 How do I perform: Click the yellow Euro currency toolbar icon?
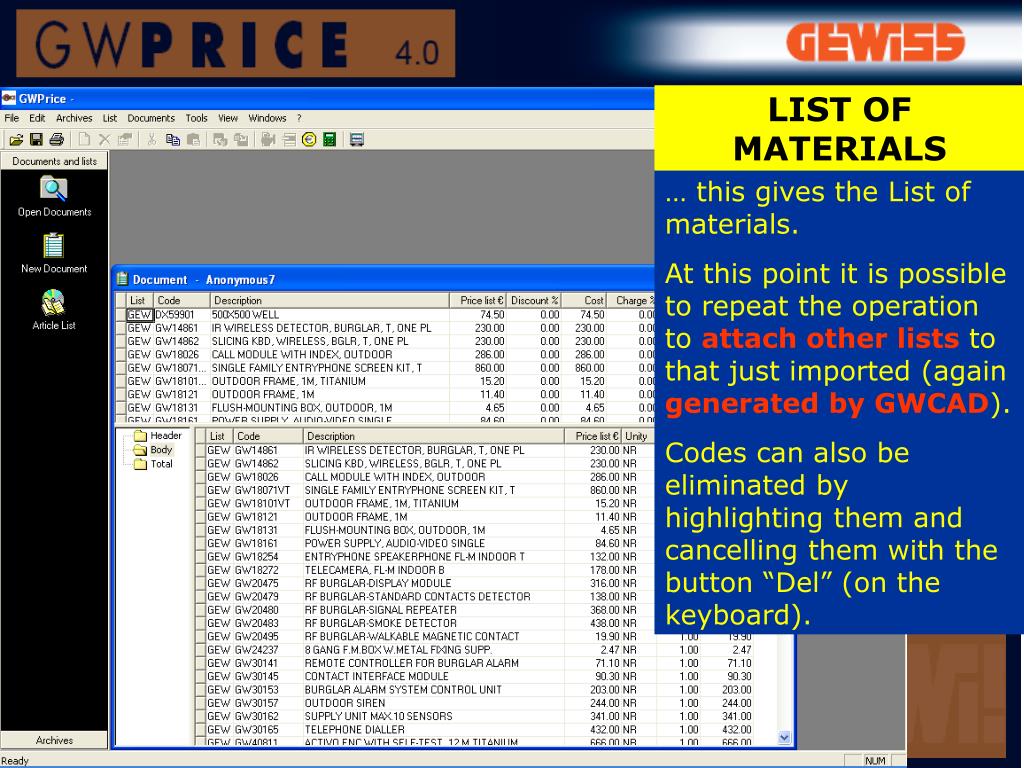[x=309, y=139]
